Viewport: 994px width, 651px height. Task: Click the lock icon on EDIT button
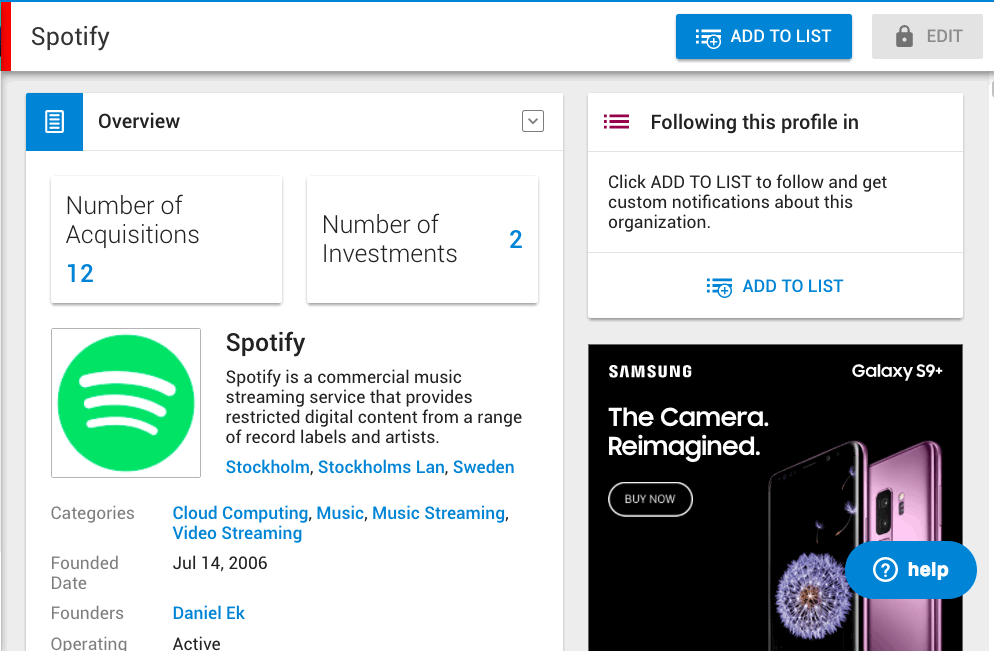click(x=904, y=37)
